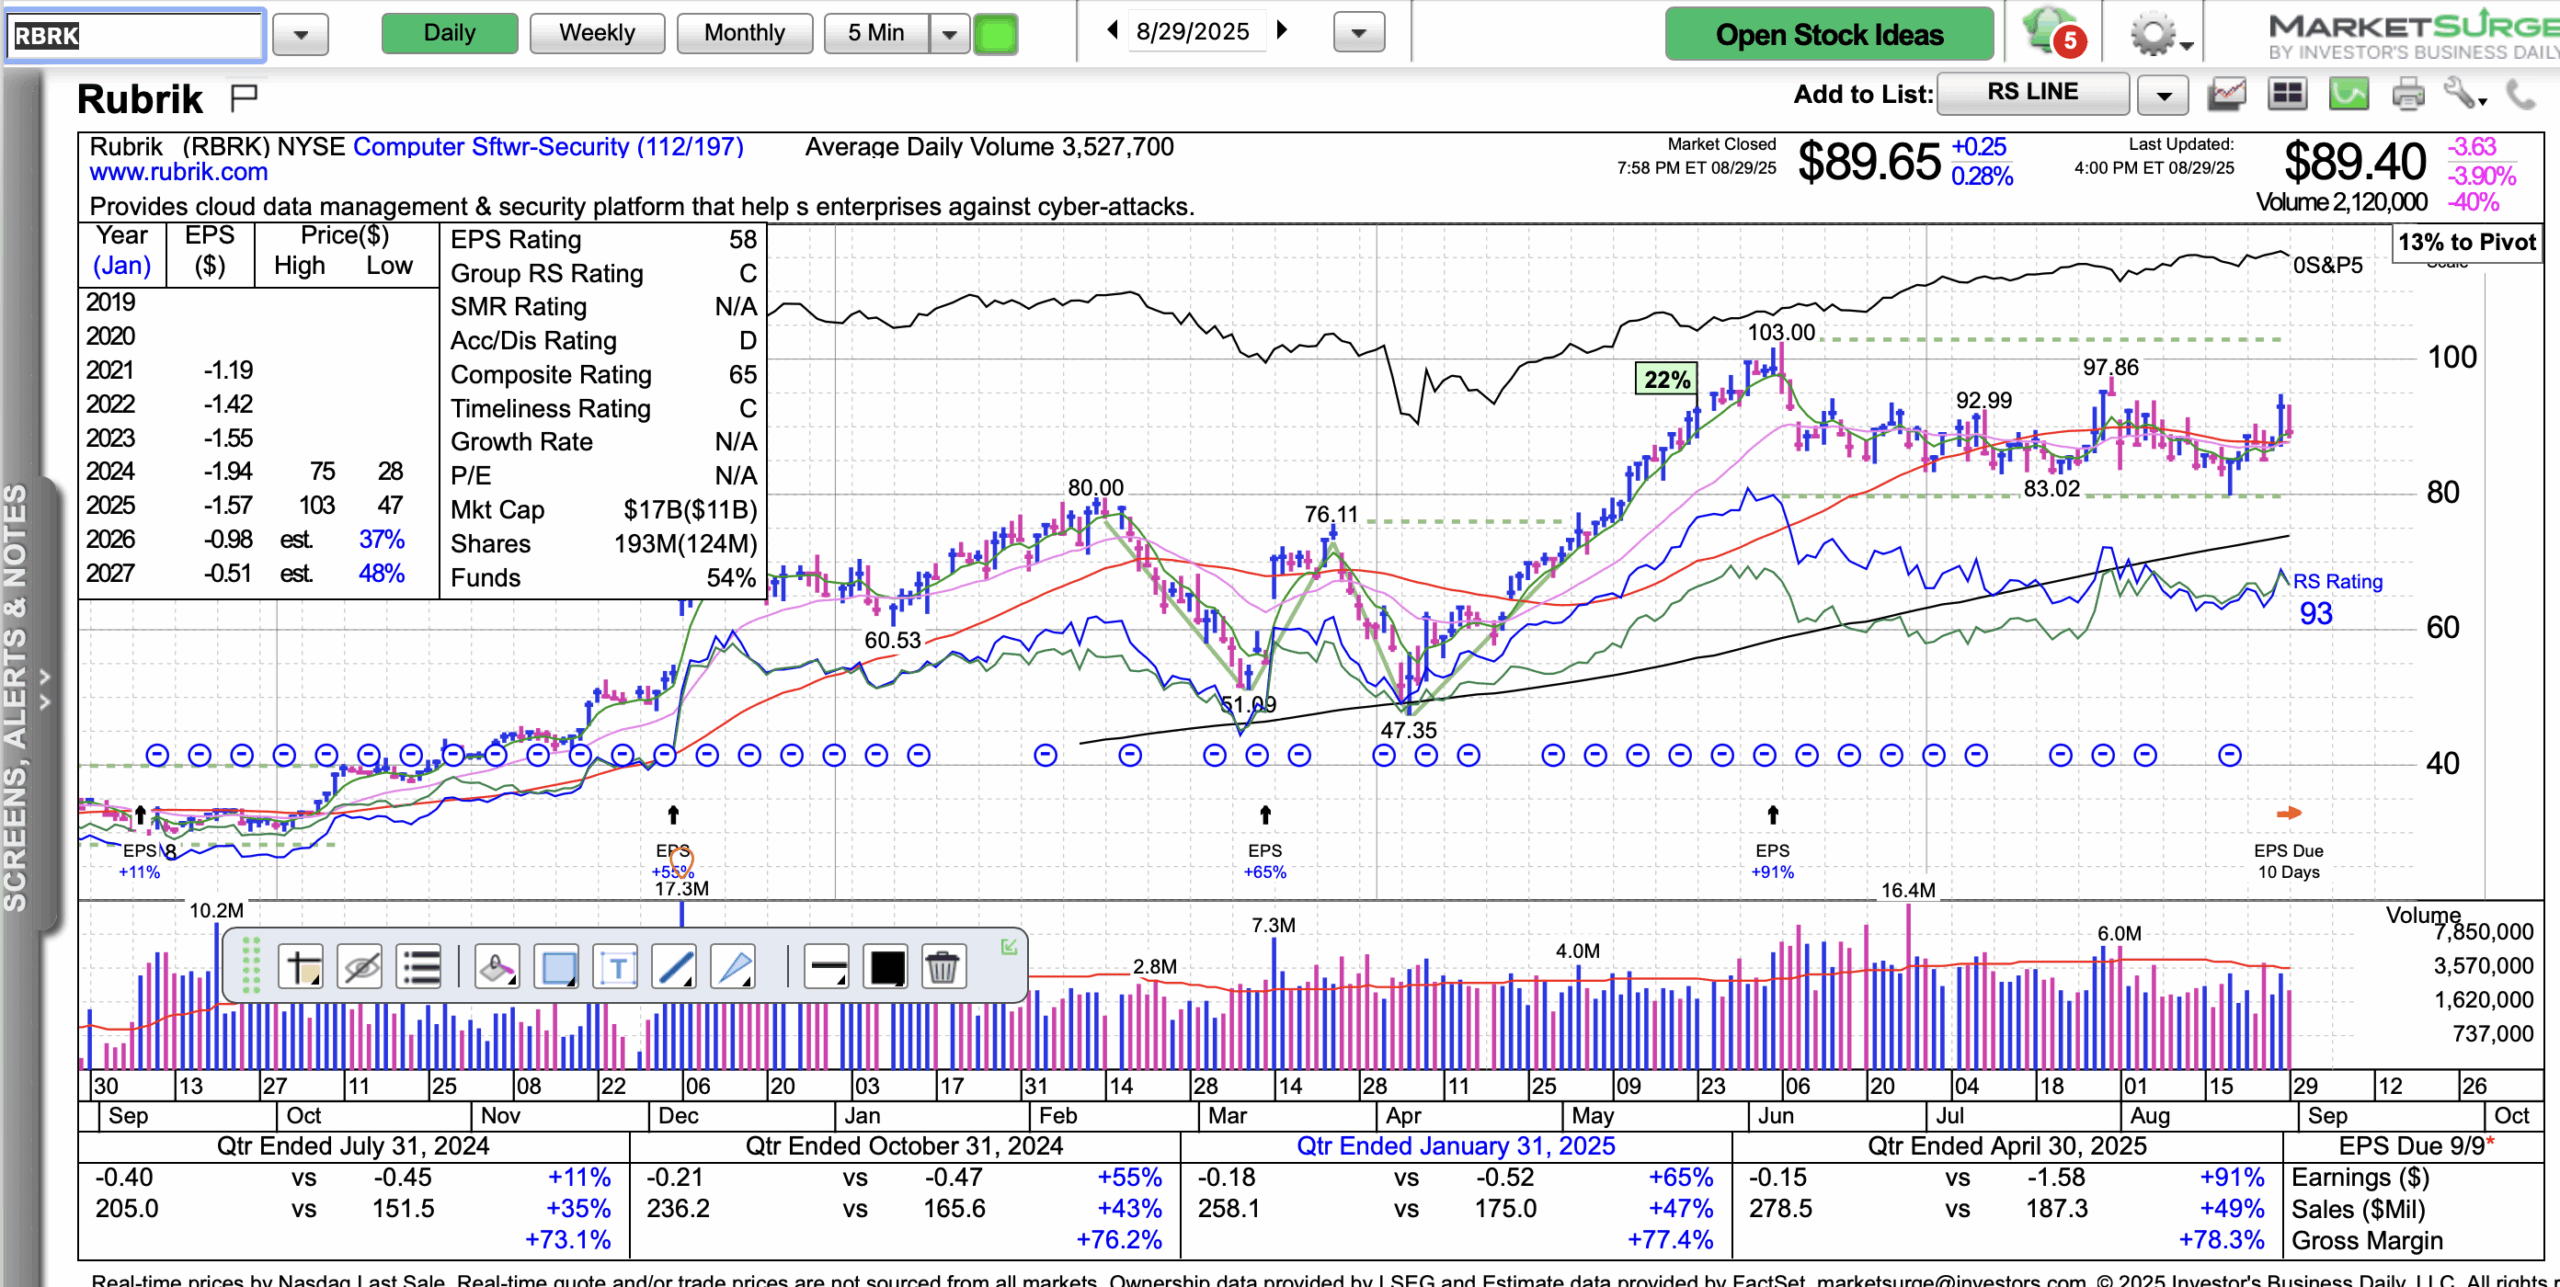This screenshot has width=2560, height=1287.
Task: Open the four-panel multi-chart layout icon
Action: tap(2288, 95)
